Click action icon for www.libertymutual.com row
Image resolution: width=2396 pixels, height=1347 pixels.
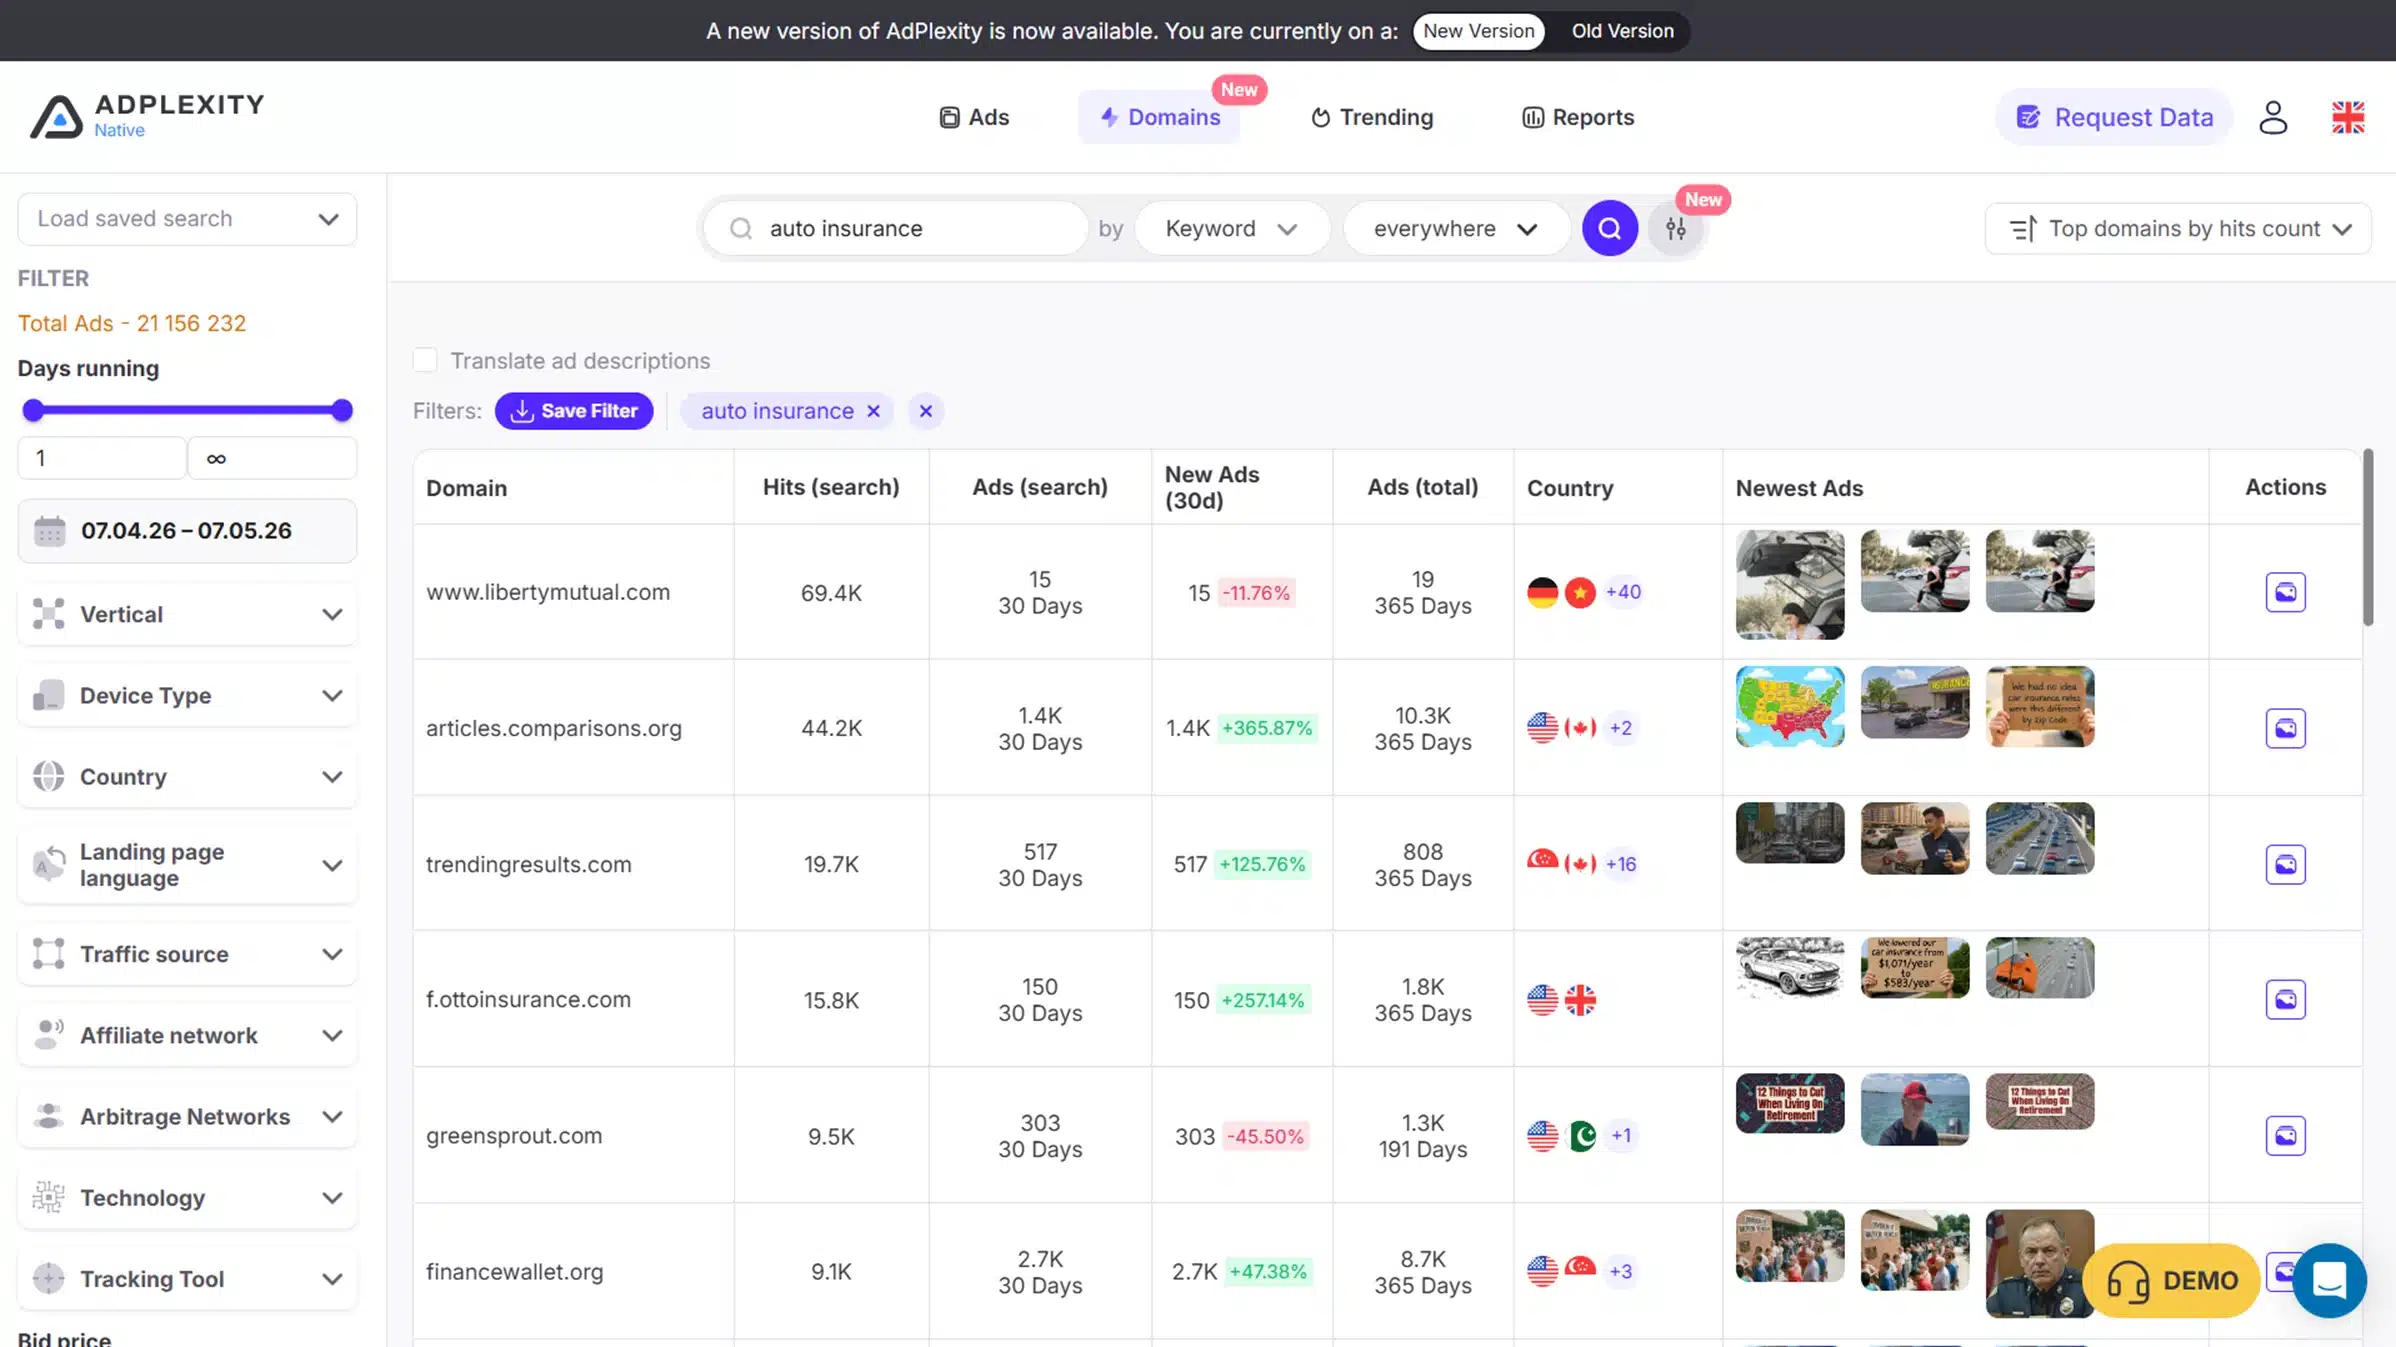tap(2285, 592)
